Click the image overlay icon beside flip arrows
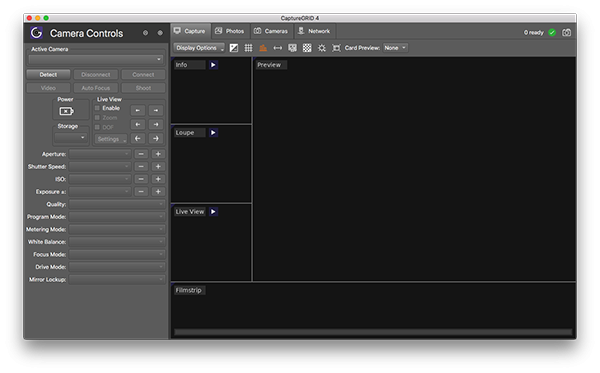 292,48
